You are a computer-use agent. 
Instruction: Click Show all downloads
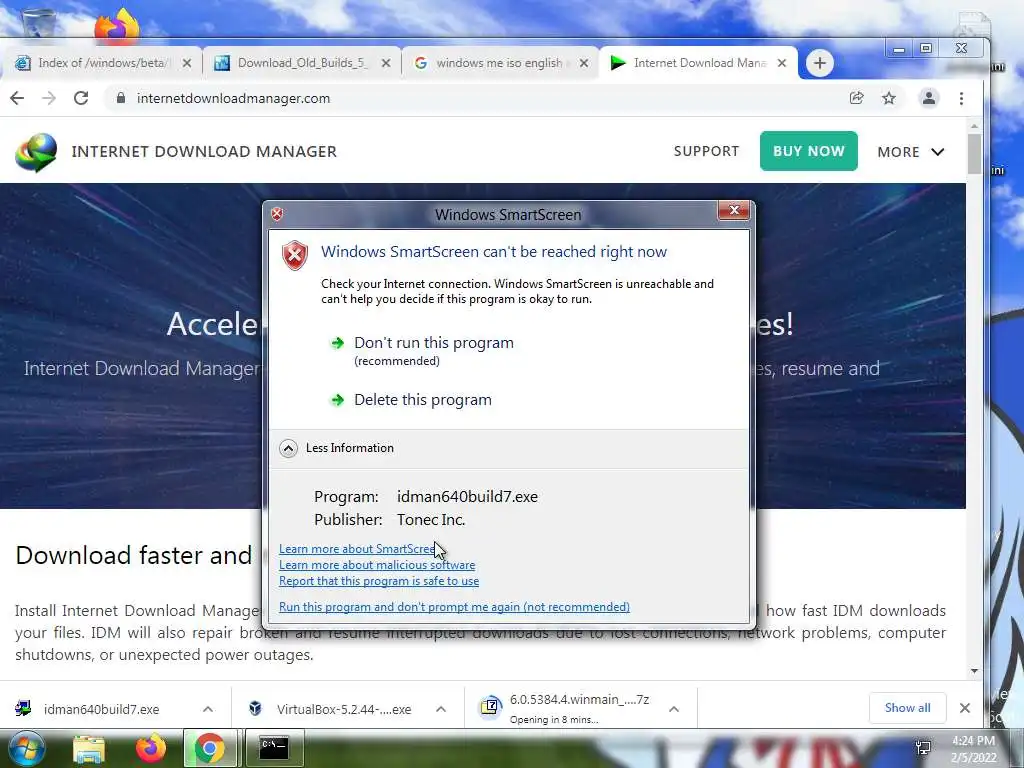click(907, 708)
